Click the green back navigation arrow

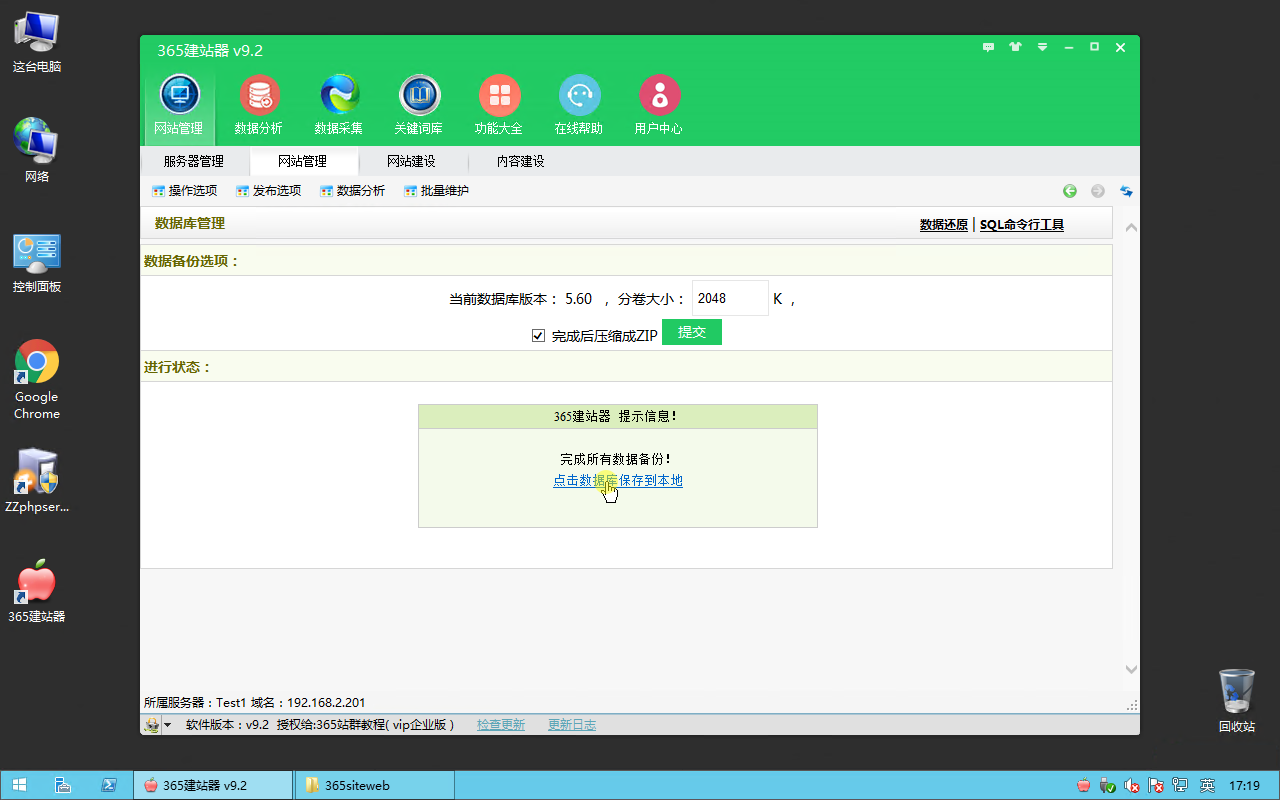1070,191
